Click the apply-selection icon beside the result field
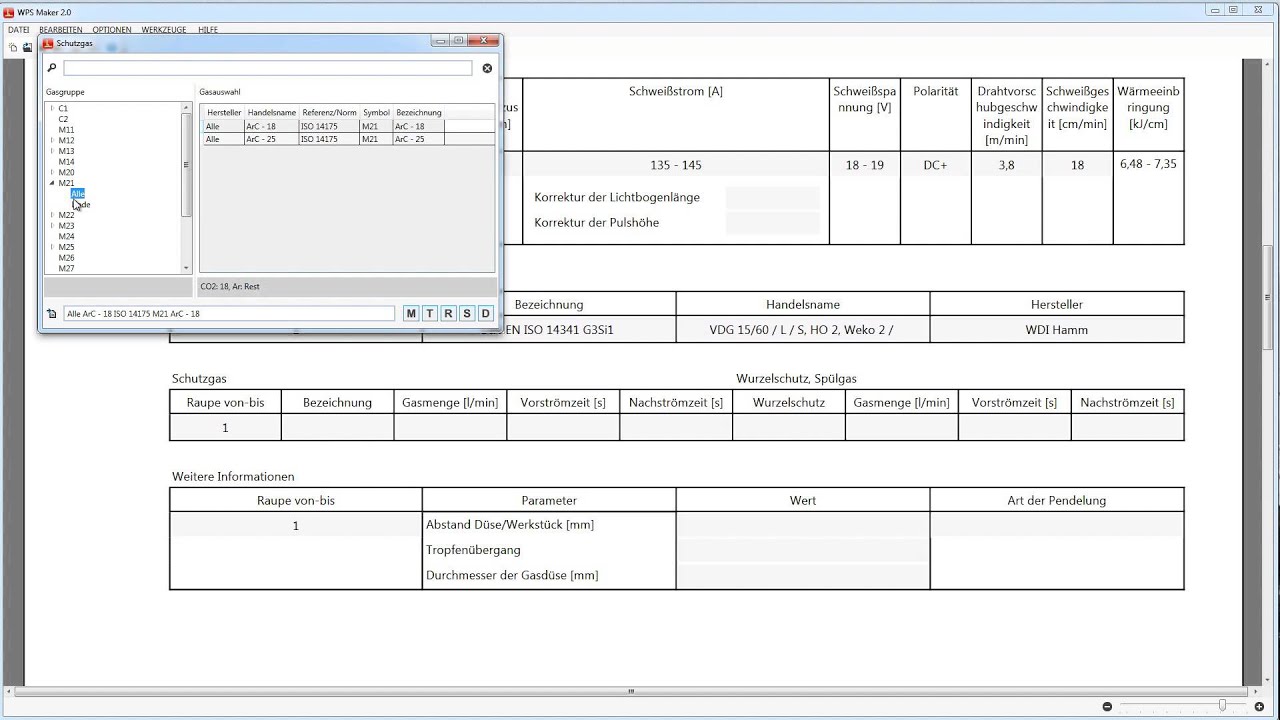Screen dimensions: 1280x720 pos(52,314)
